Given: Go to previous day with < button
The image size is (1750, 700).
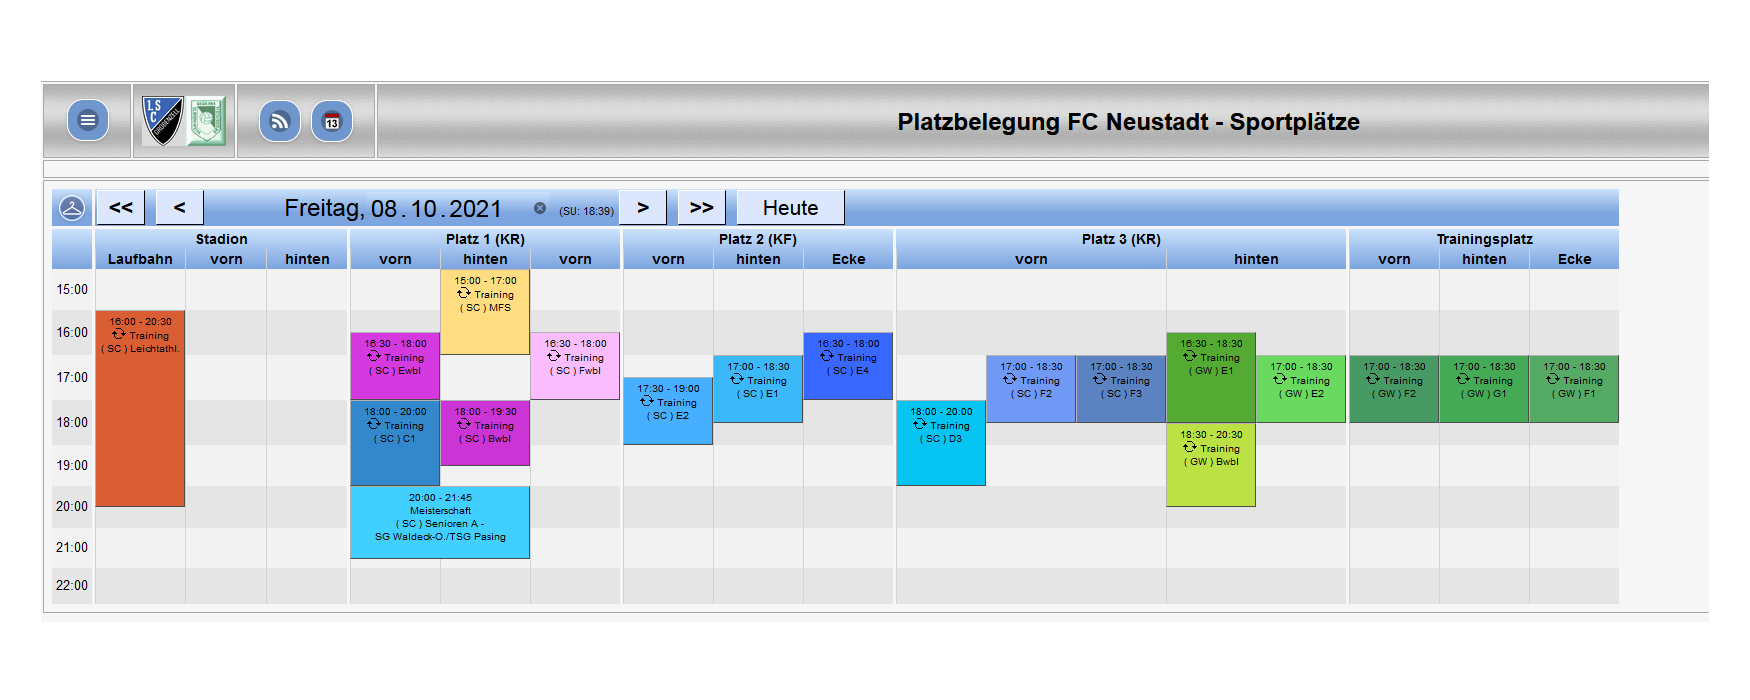Looking at the screenshot, I should (180, 208).
